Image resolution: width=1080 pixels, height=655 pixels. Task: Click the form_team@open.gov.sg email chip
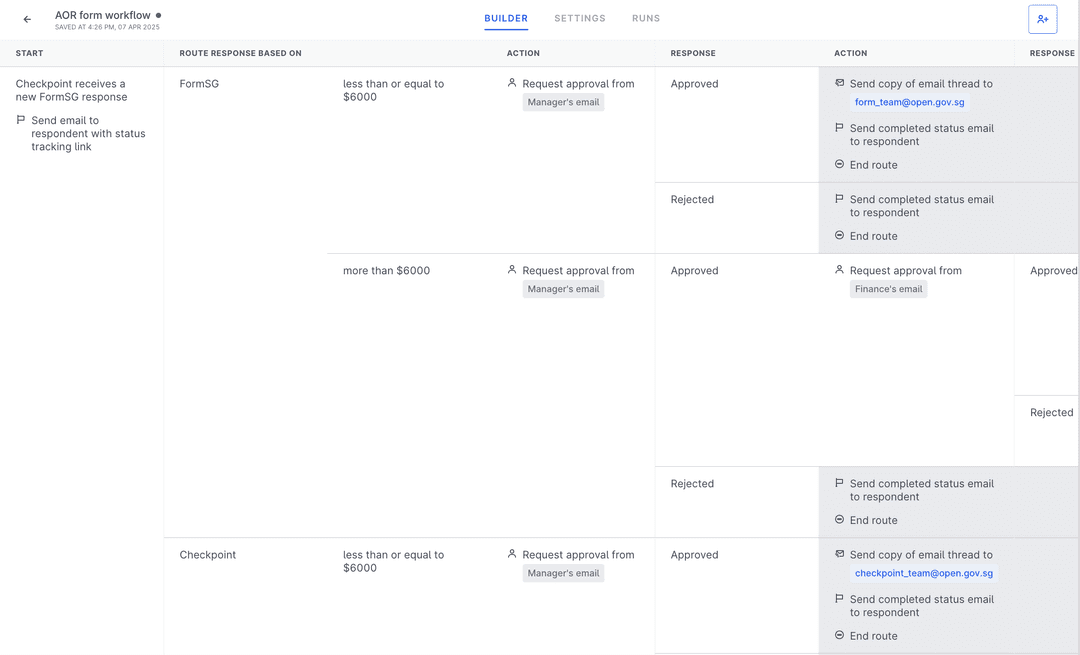[909, 102]
